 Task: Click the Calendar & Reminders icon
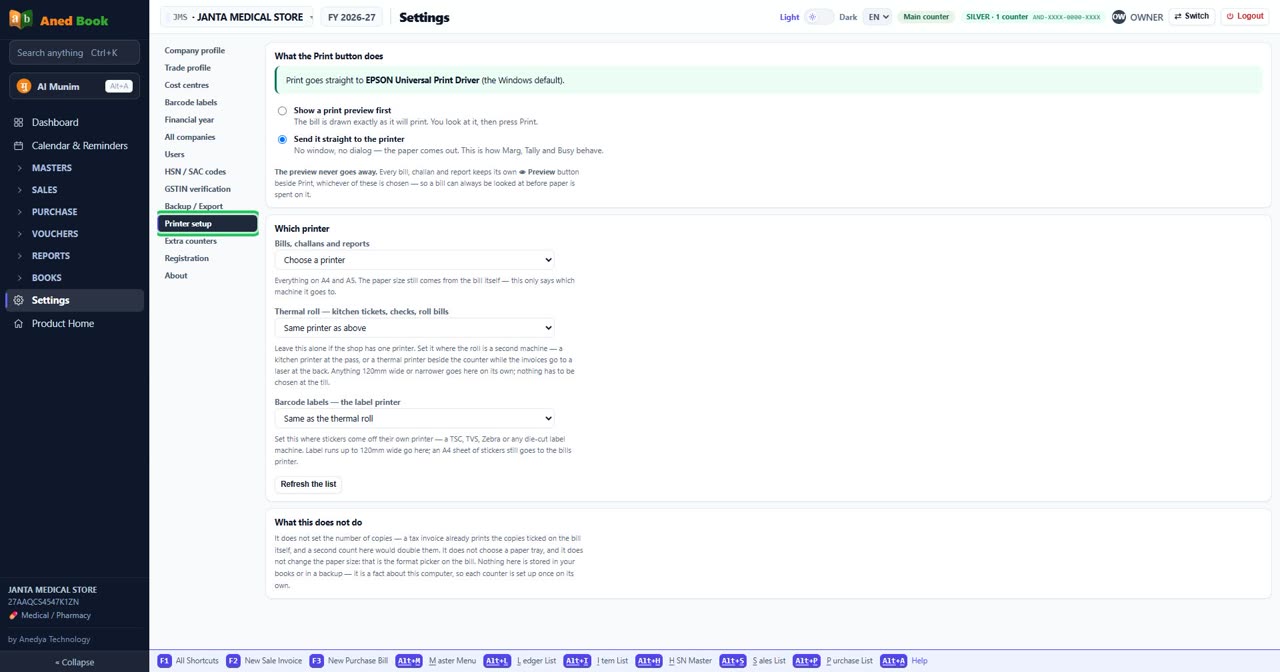pyautogui.click(x=18, y=146)
